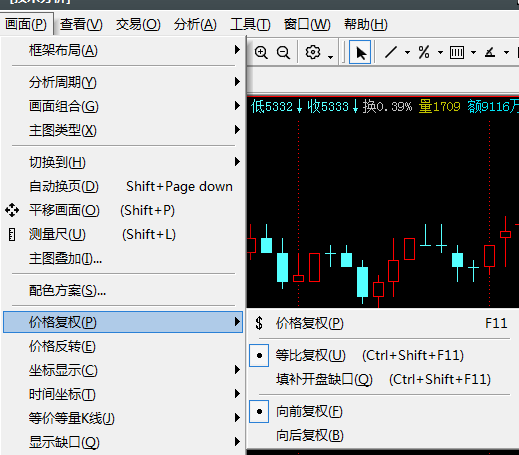Viewport: 519px width, 455px height.
Task: Open the 分析(A) menu
Action: pos(195,24)
